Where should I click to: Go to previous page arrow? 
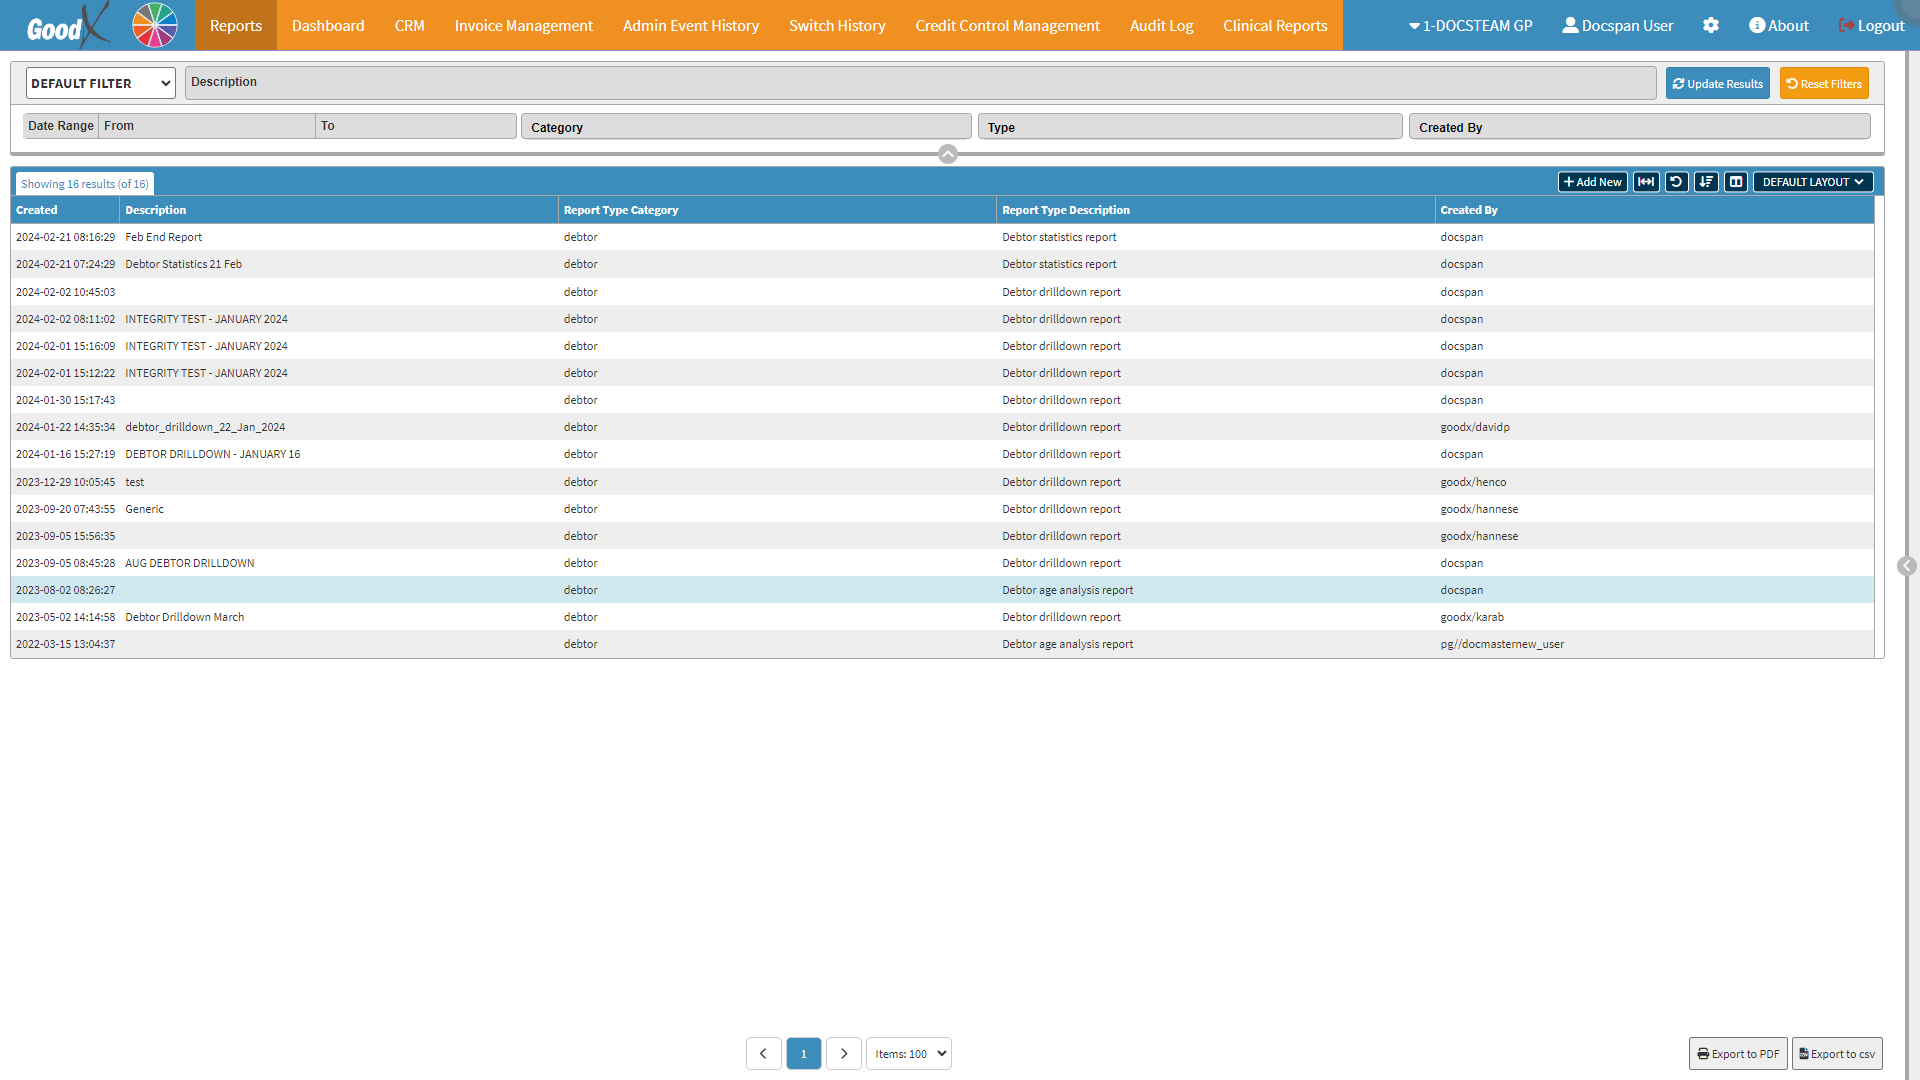point(763,1053)
